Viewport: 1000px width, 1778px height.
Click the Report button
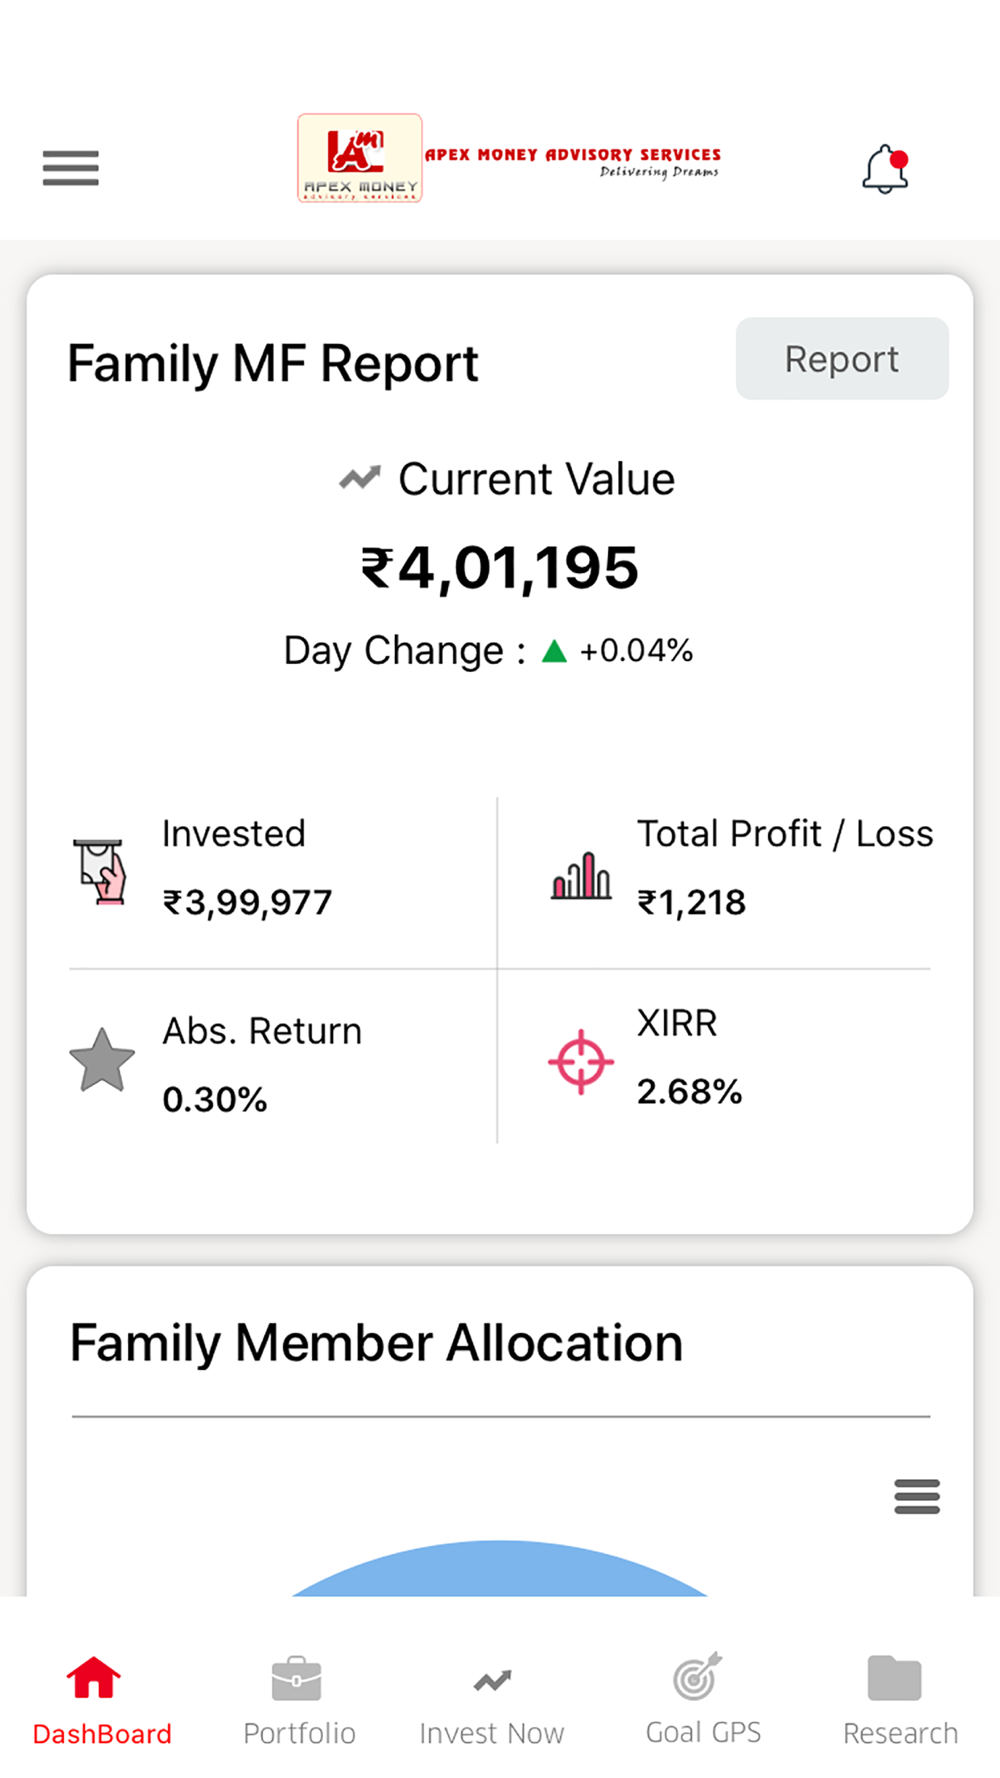(x=842, y=359)
